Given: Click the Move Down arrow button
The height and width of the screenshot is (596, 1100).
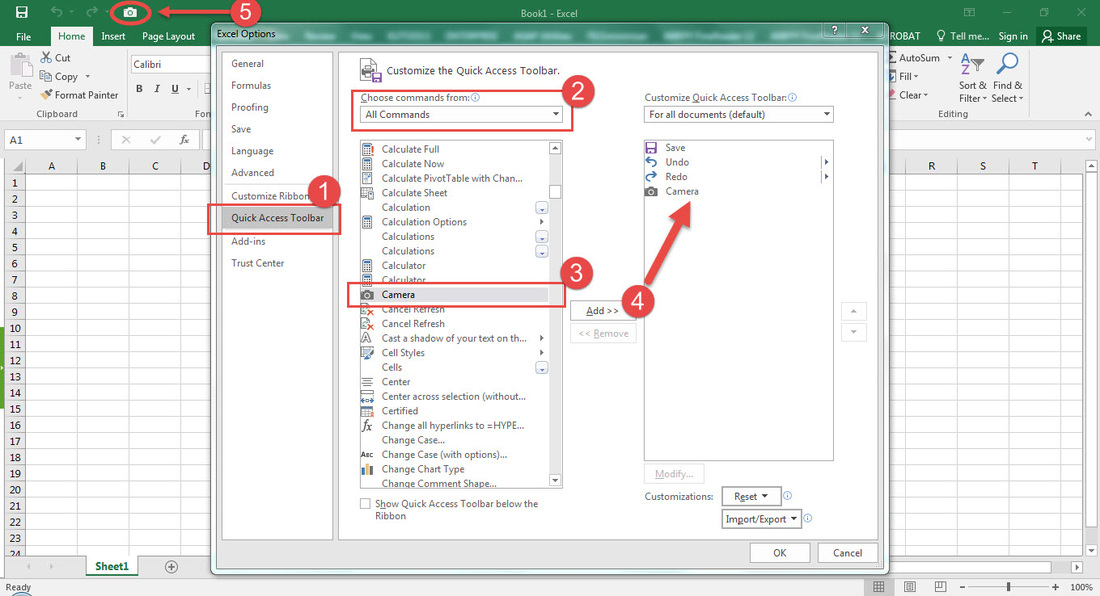Looking at the screenshot, I should (854, 332).
